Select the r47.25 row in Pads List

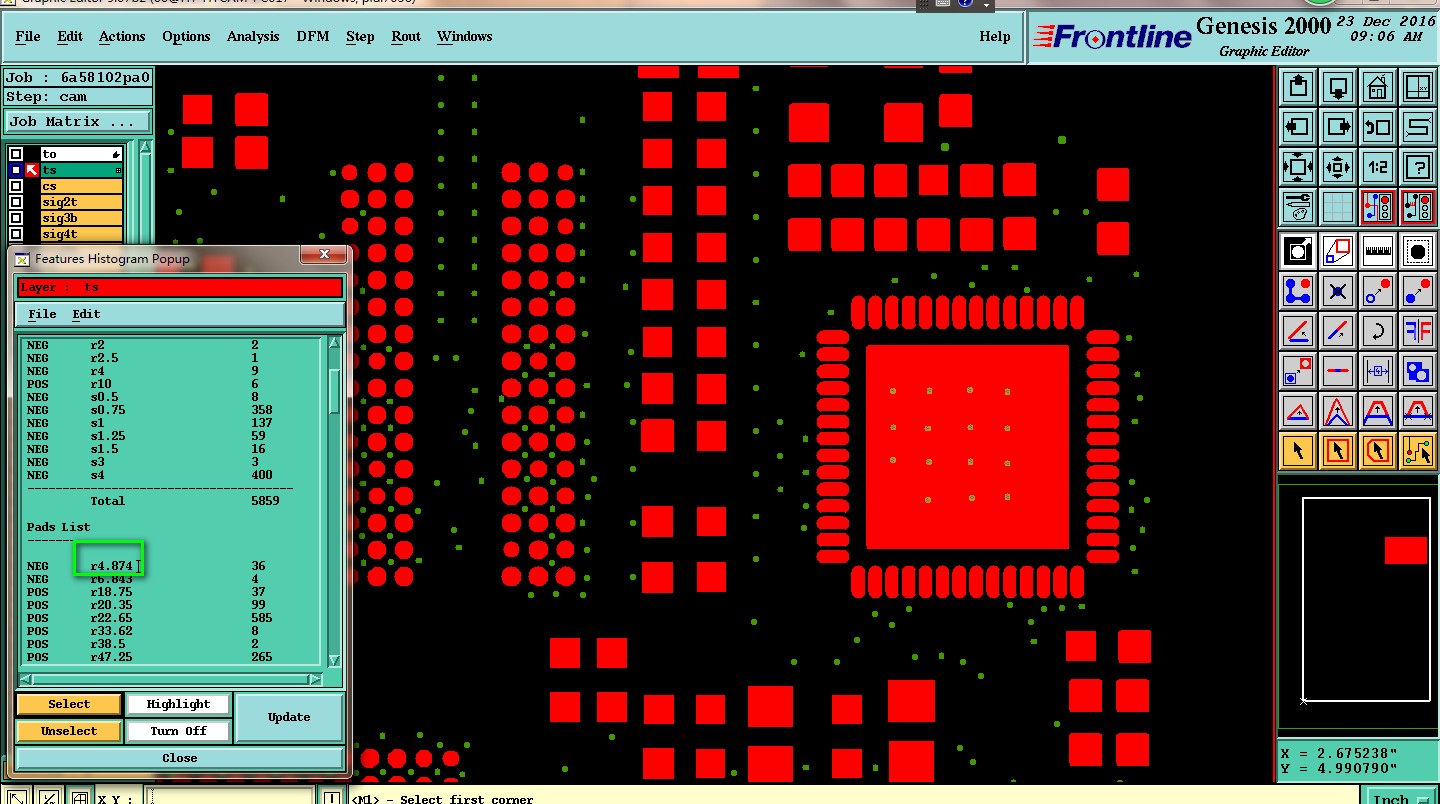172,657
